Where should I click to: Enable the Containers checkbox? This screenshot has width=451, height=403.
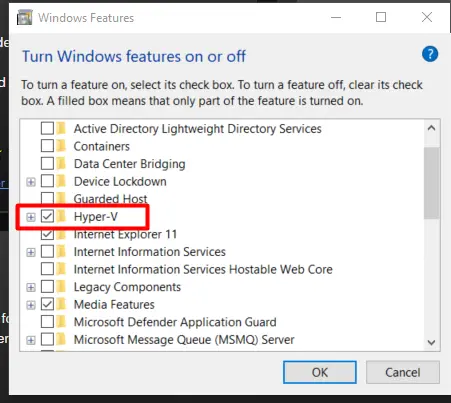pos(47,146)
